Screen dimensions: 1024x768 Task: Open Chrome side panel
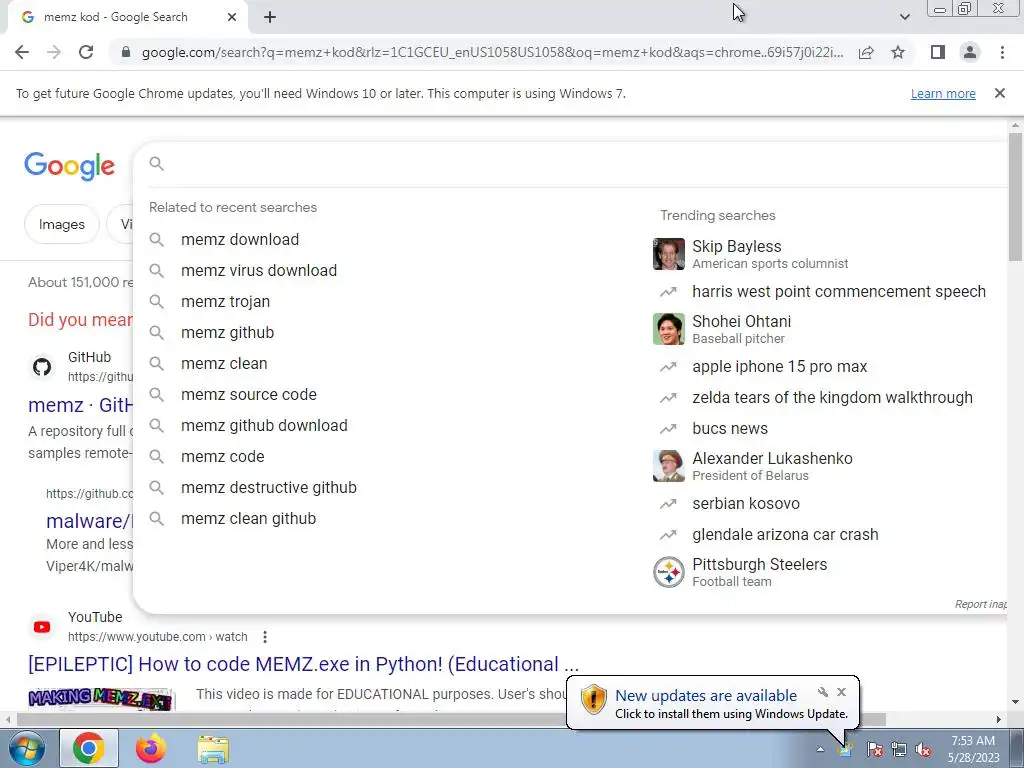point(938,52)
